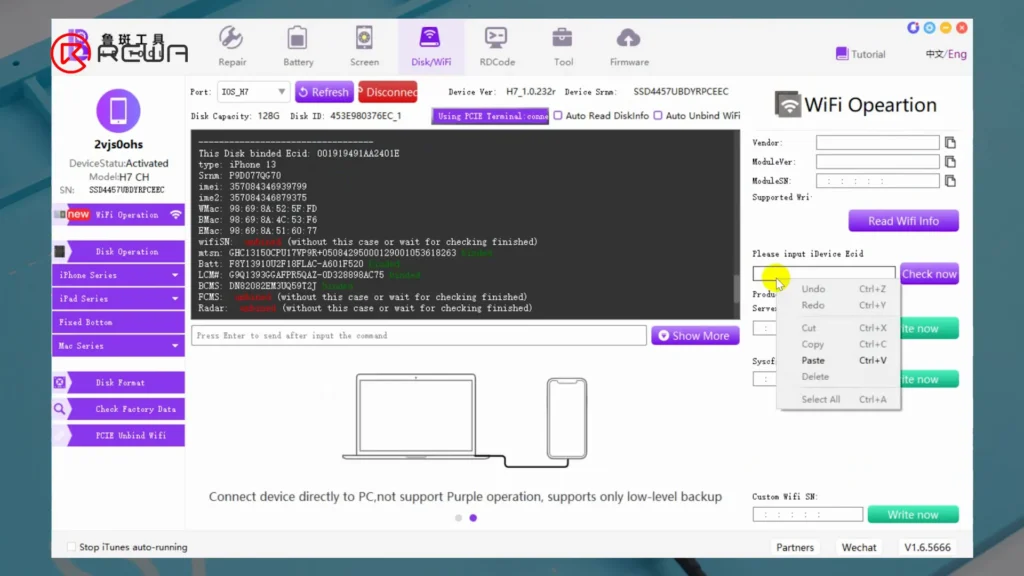Click the version V1.6.5666 label
The width and height of the screenshot is (1024, 576).
pos(927,547)
